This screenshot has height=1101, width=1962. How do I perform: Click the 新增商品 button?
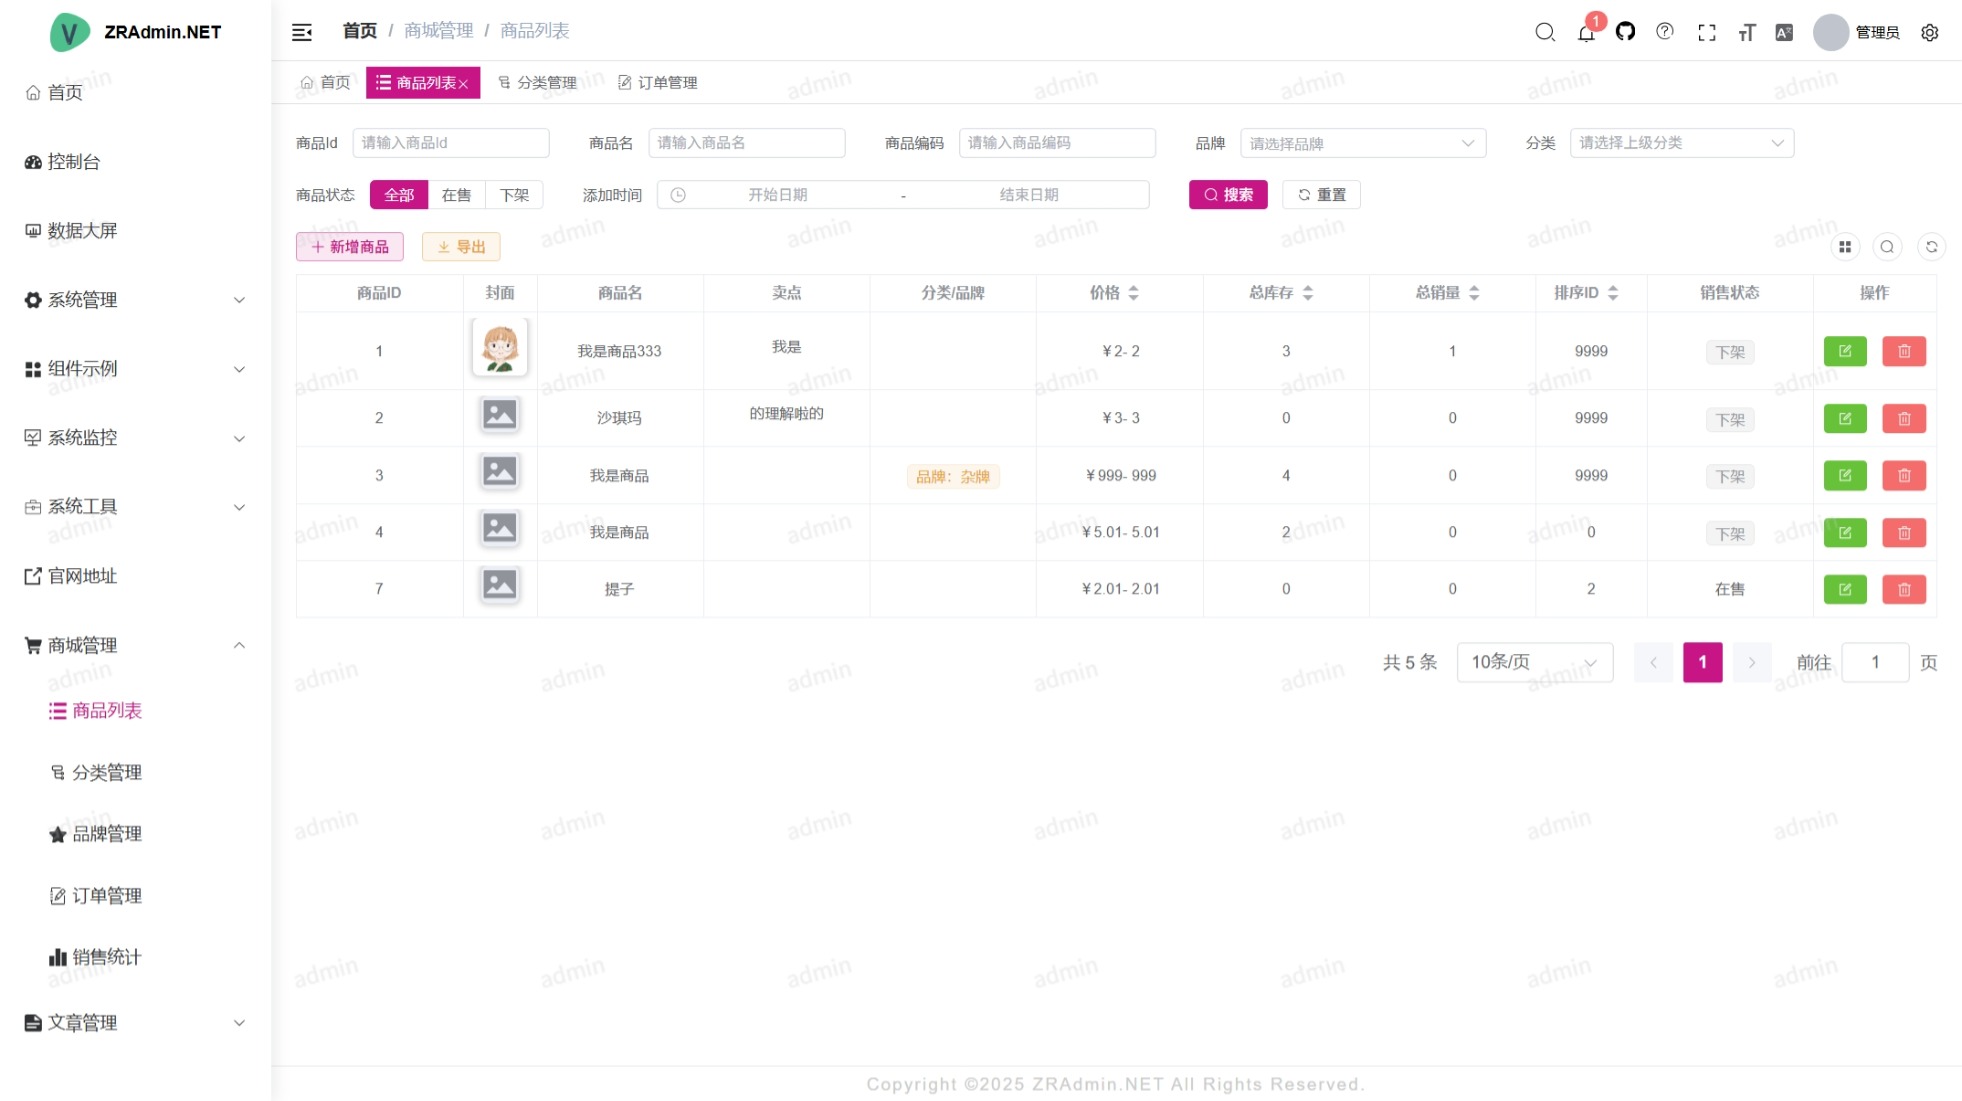pyautogui.click(x=350, y=247)
